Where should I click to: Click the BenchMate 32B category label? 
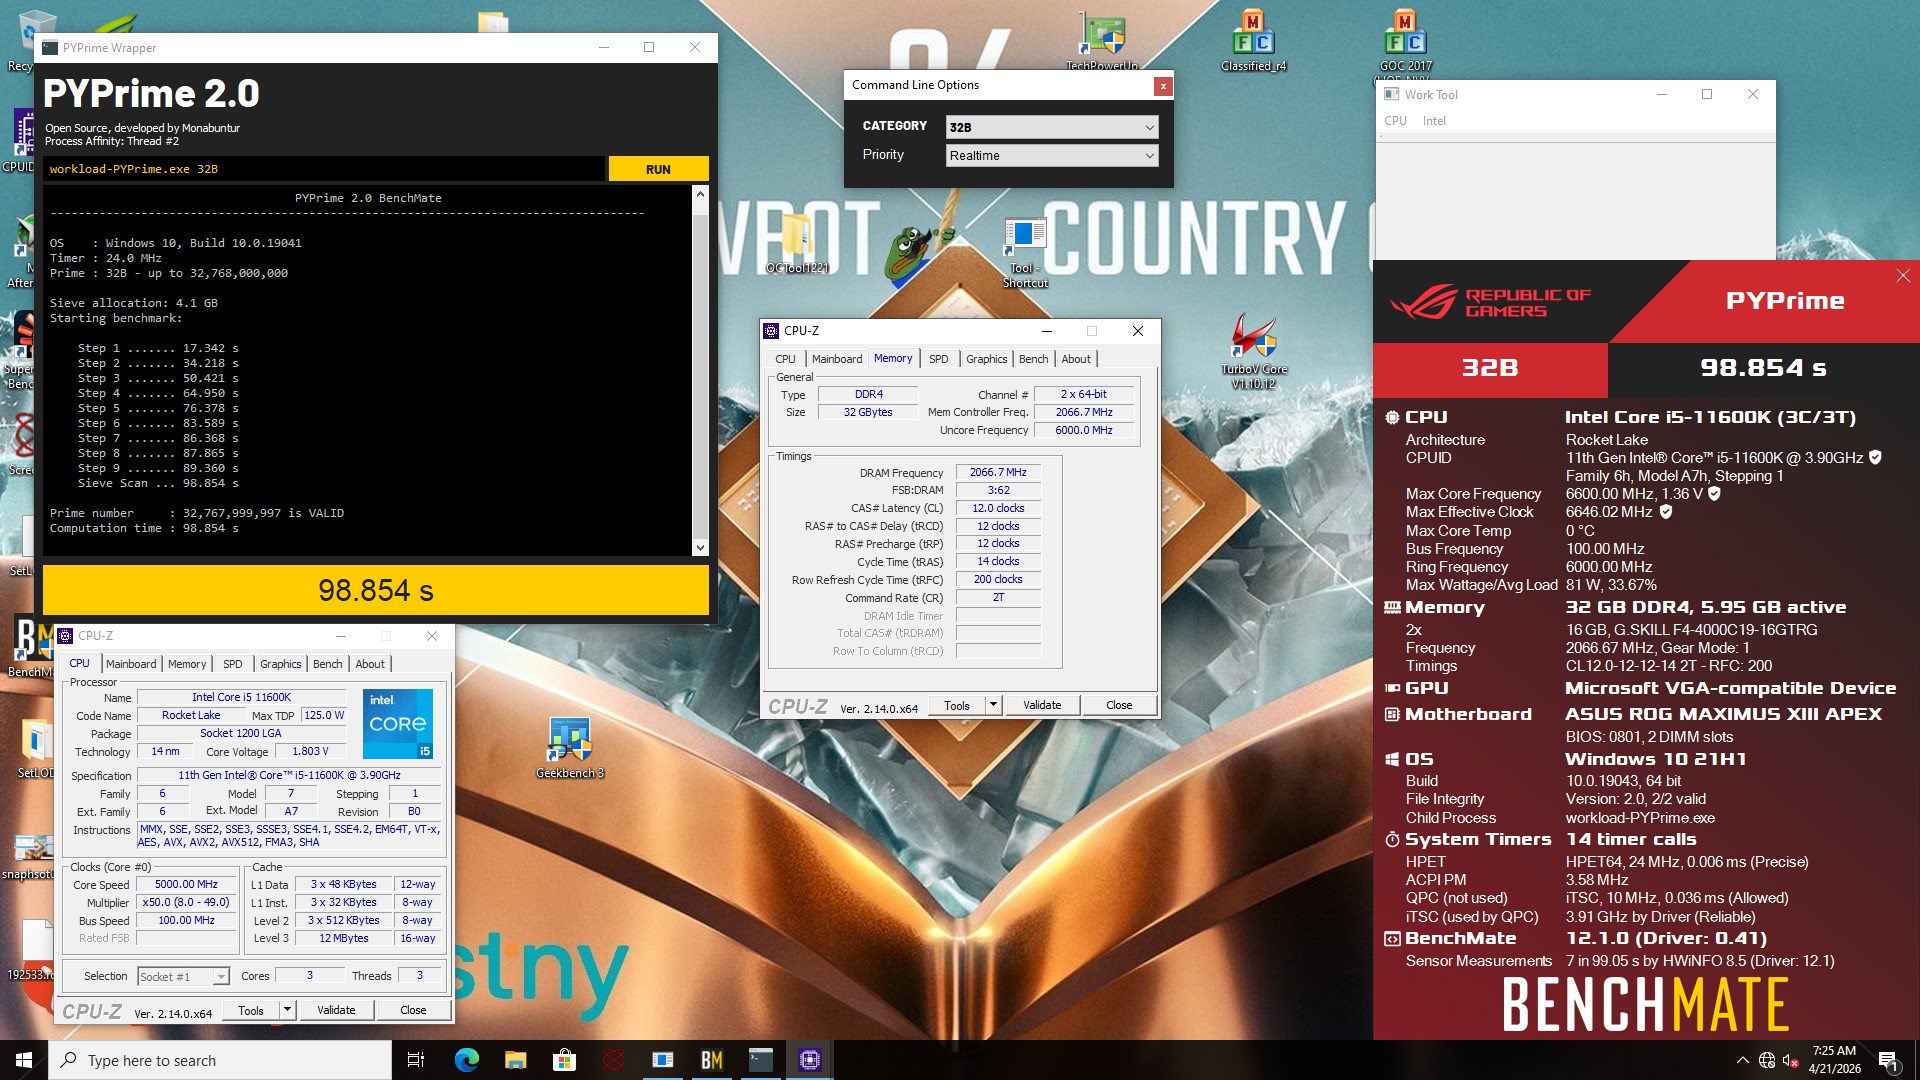coord(1490,368)
